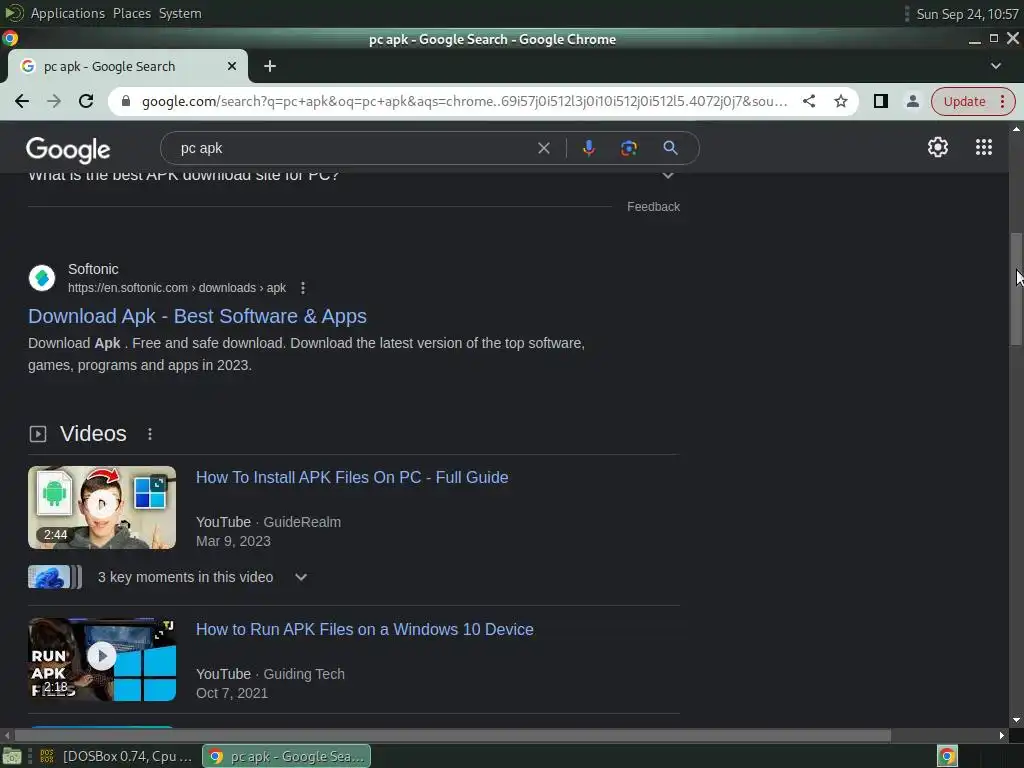
Task: Submit search with magnifier icon
Action: (x=670, y=148)
